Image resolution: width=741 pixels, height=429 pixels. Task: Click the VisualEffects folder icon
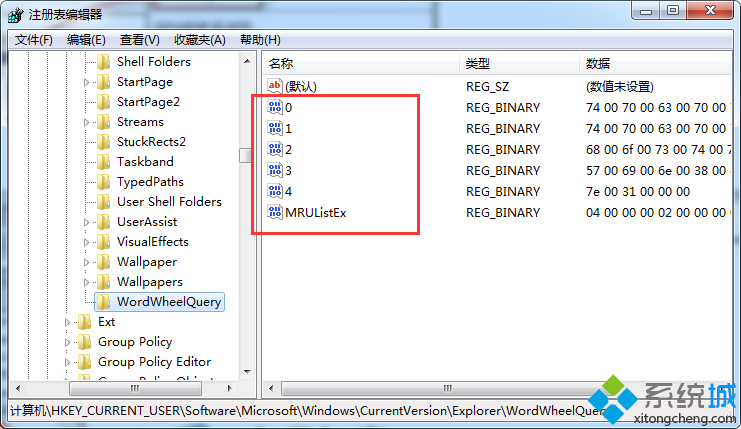click(103, 242)
